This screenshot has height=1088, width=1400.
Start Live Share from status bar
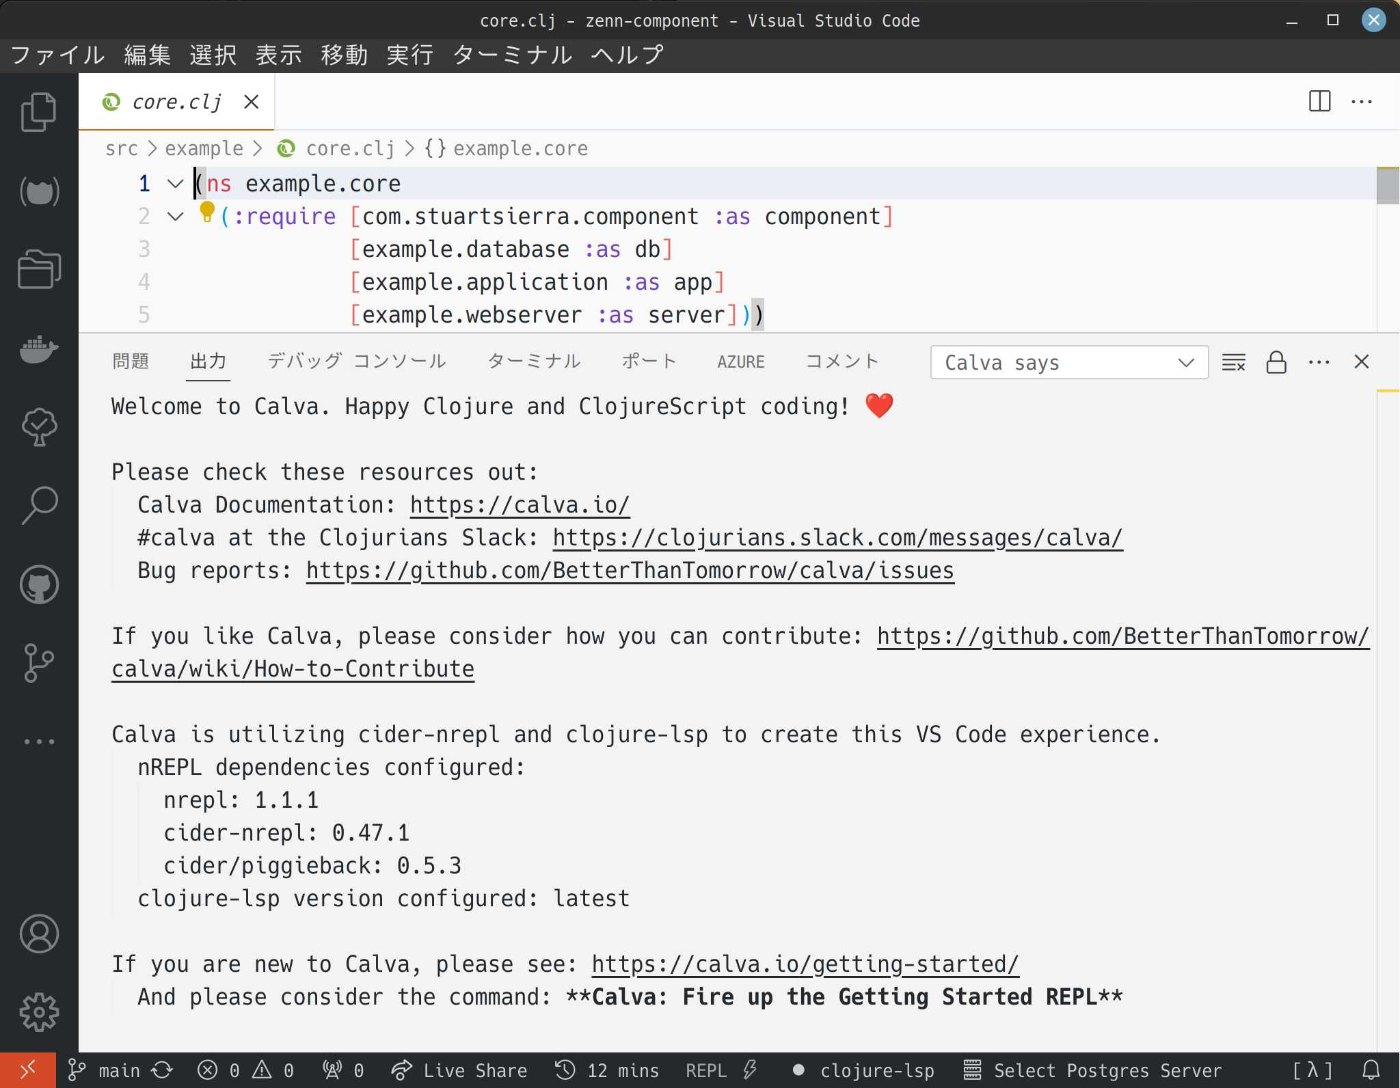459,1070
